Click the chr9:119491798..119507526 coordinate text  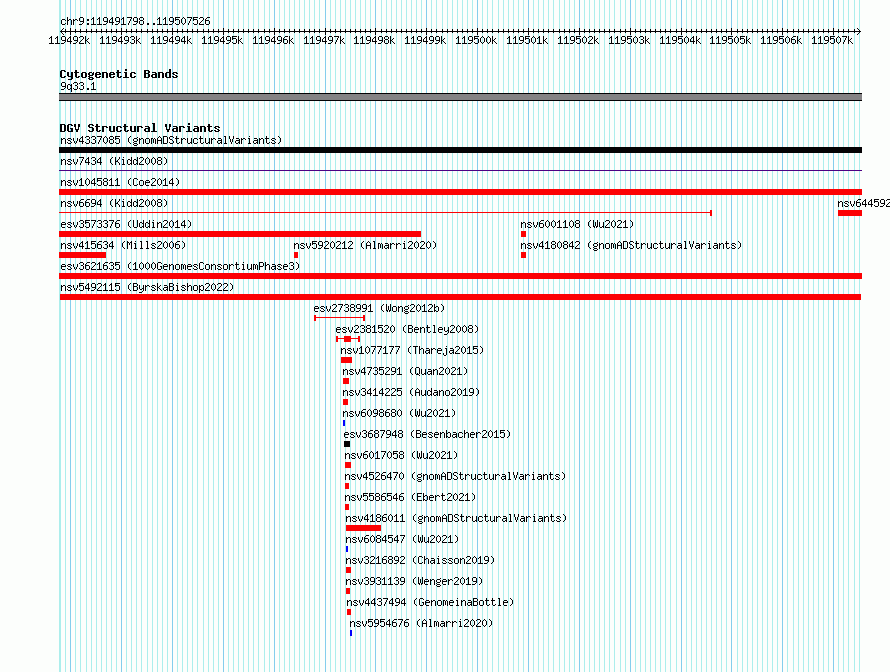click(x=135, y=22)
